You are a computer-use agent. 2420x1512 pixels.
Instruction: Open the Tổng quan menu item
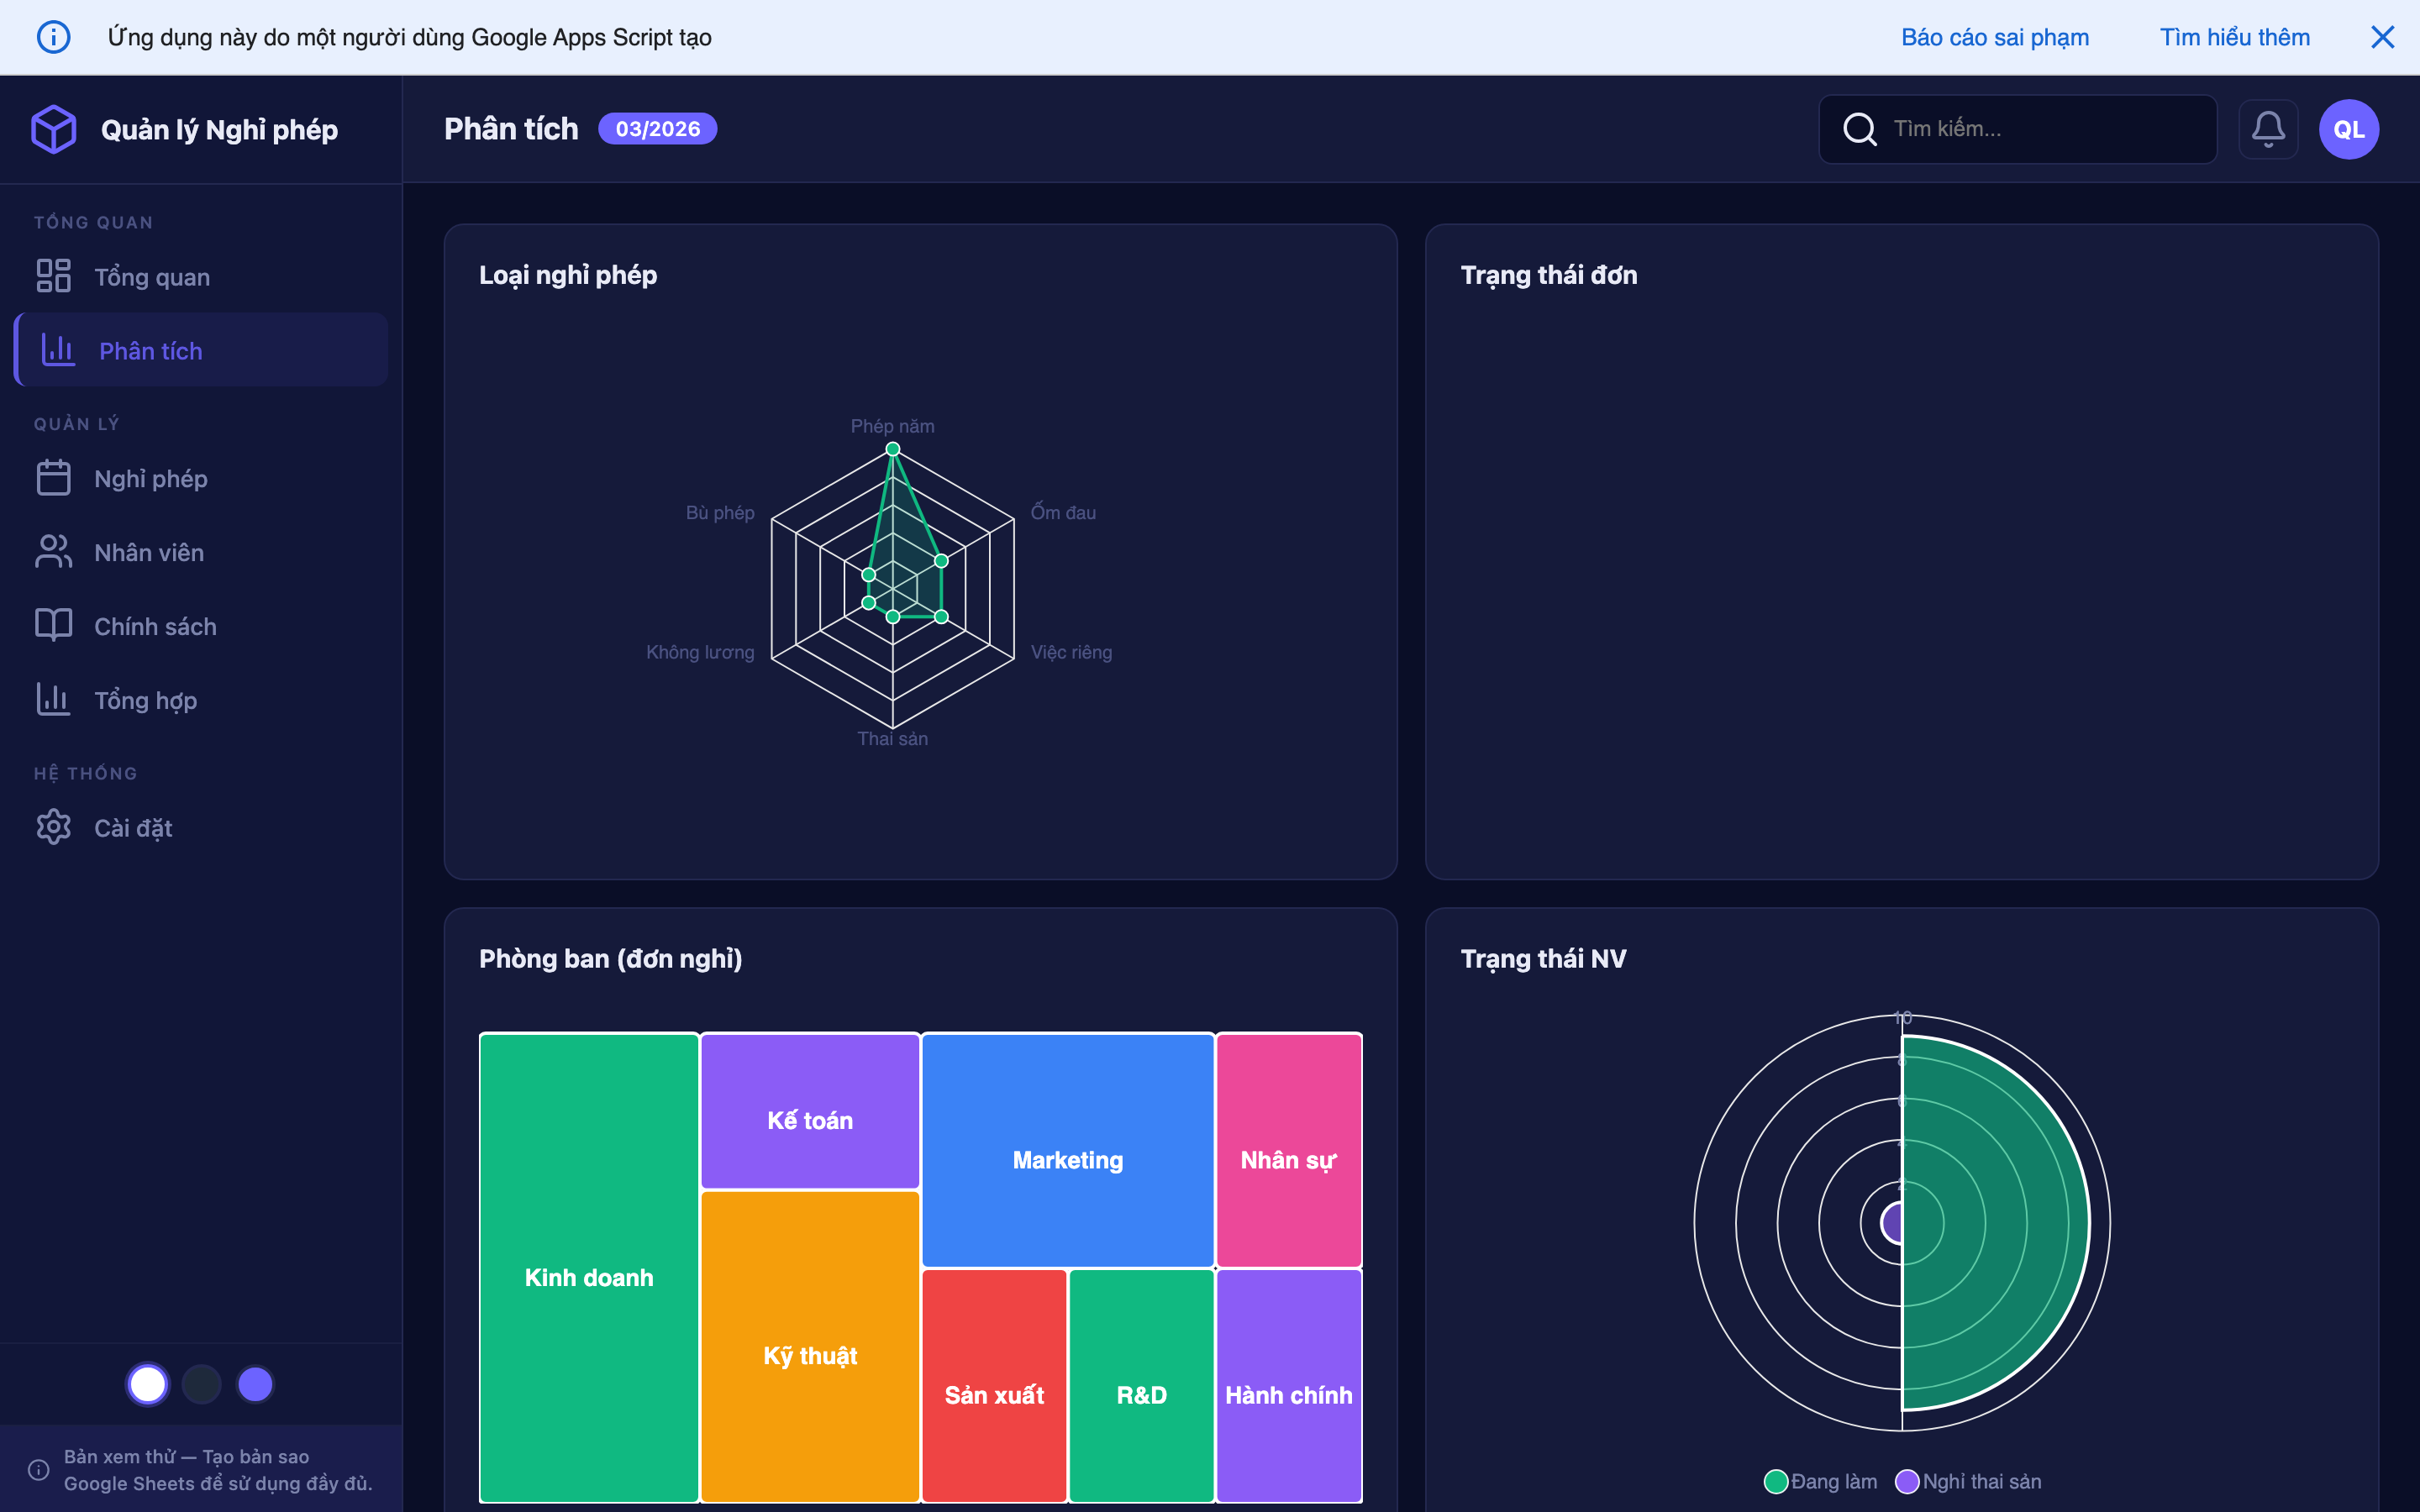152,276
